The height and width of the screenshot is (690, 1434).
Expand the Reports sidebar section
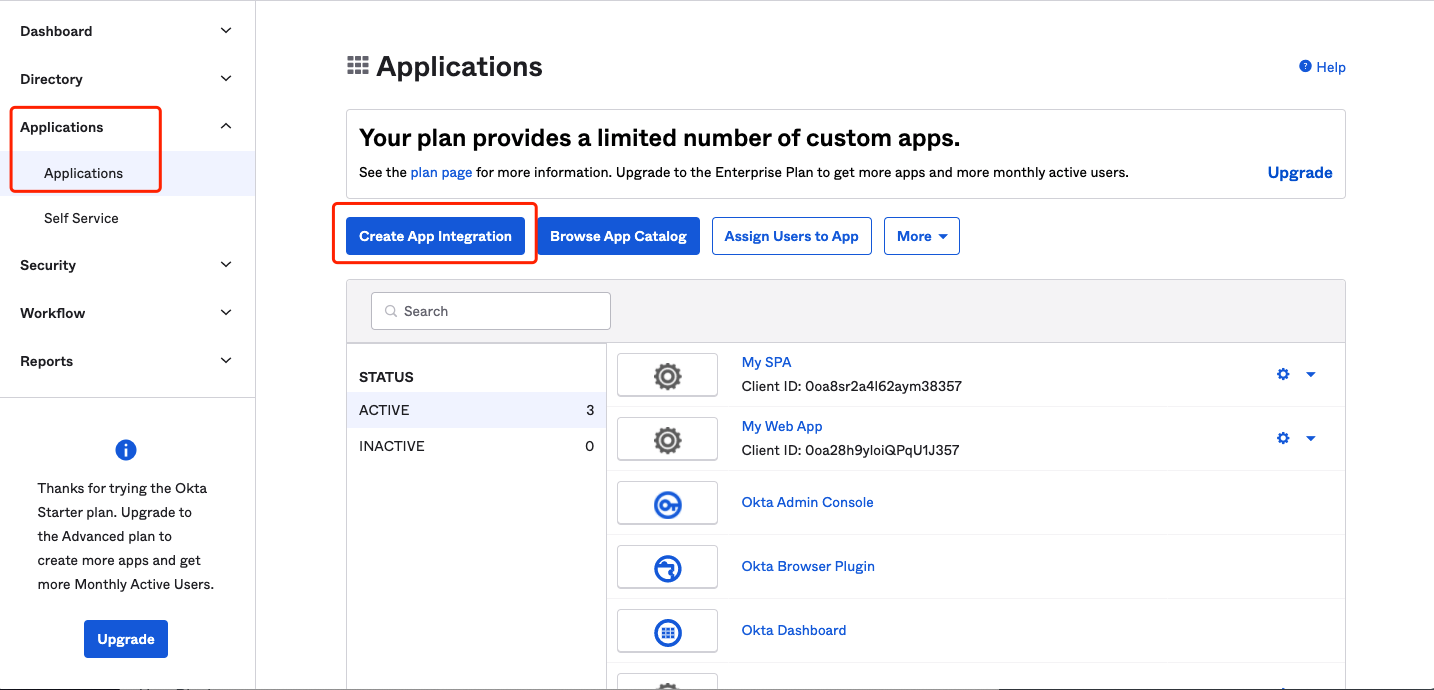[226, 361]
